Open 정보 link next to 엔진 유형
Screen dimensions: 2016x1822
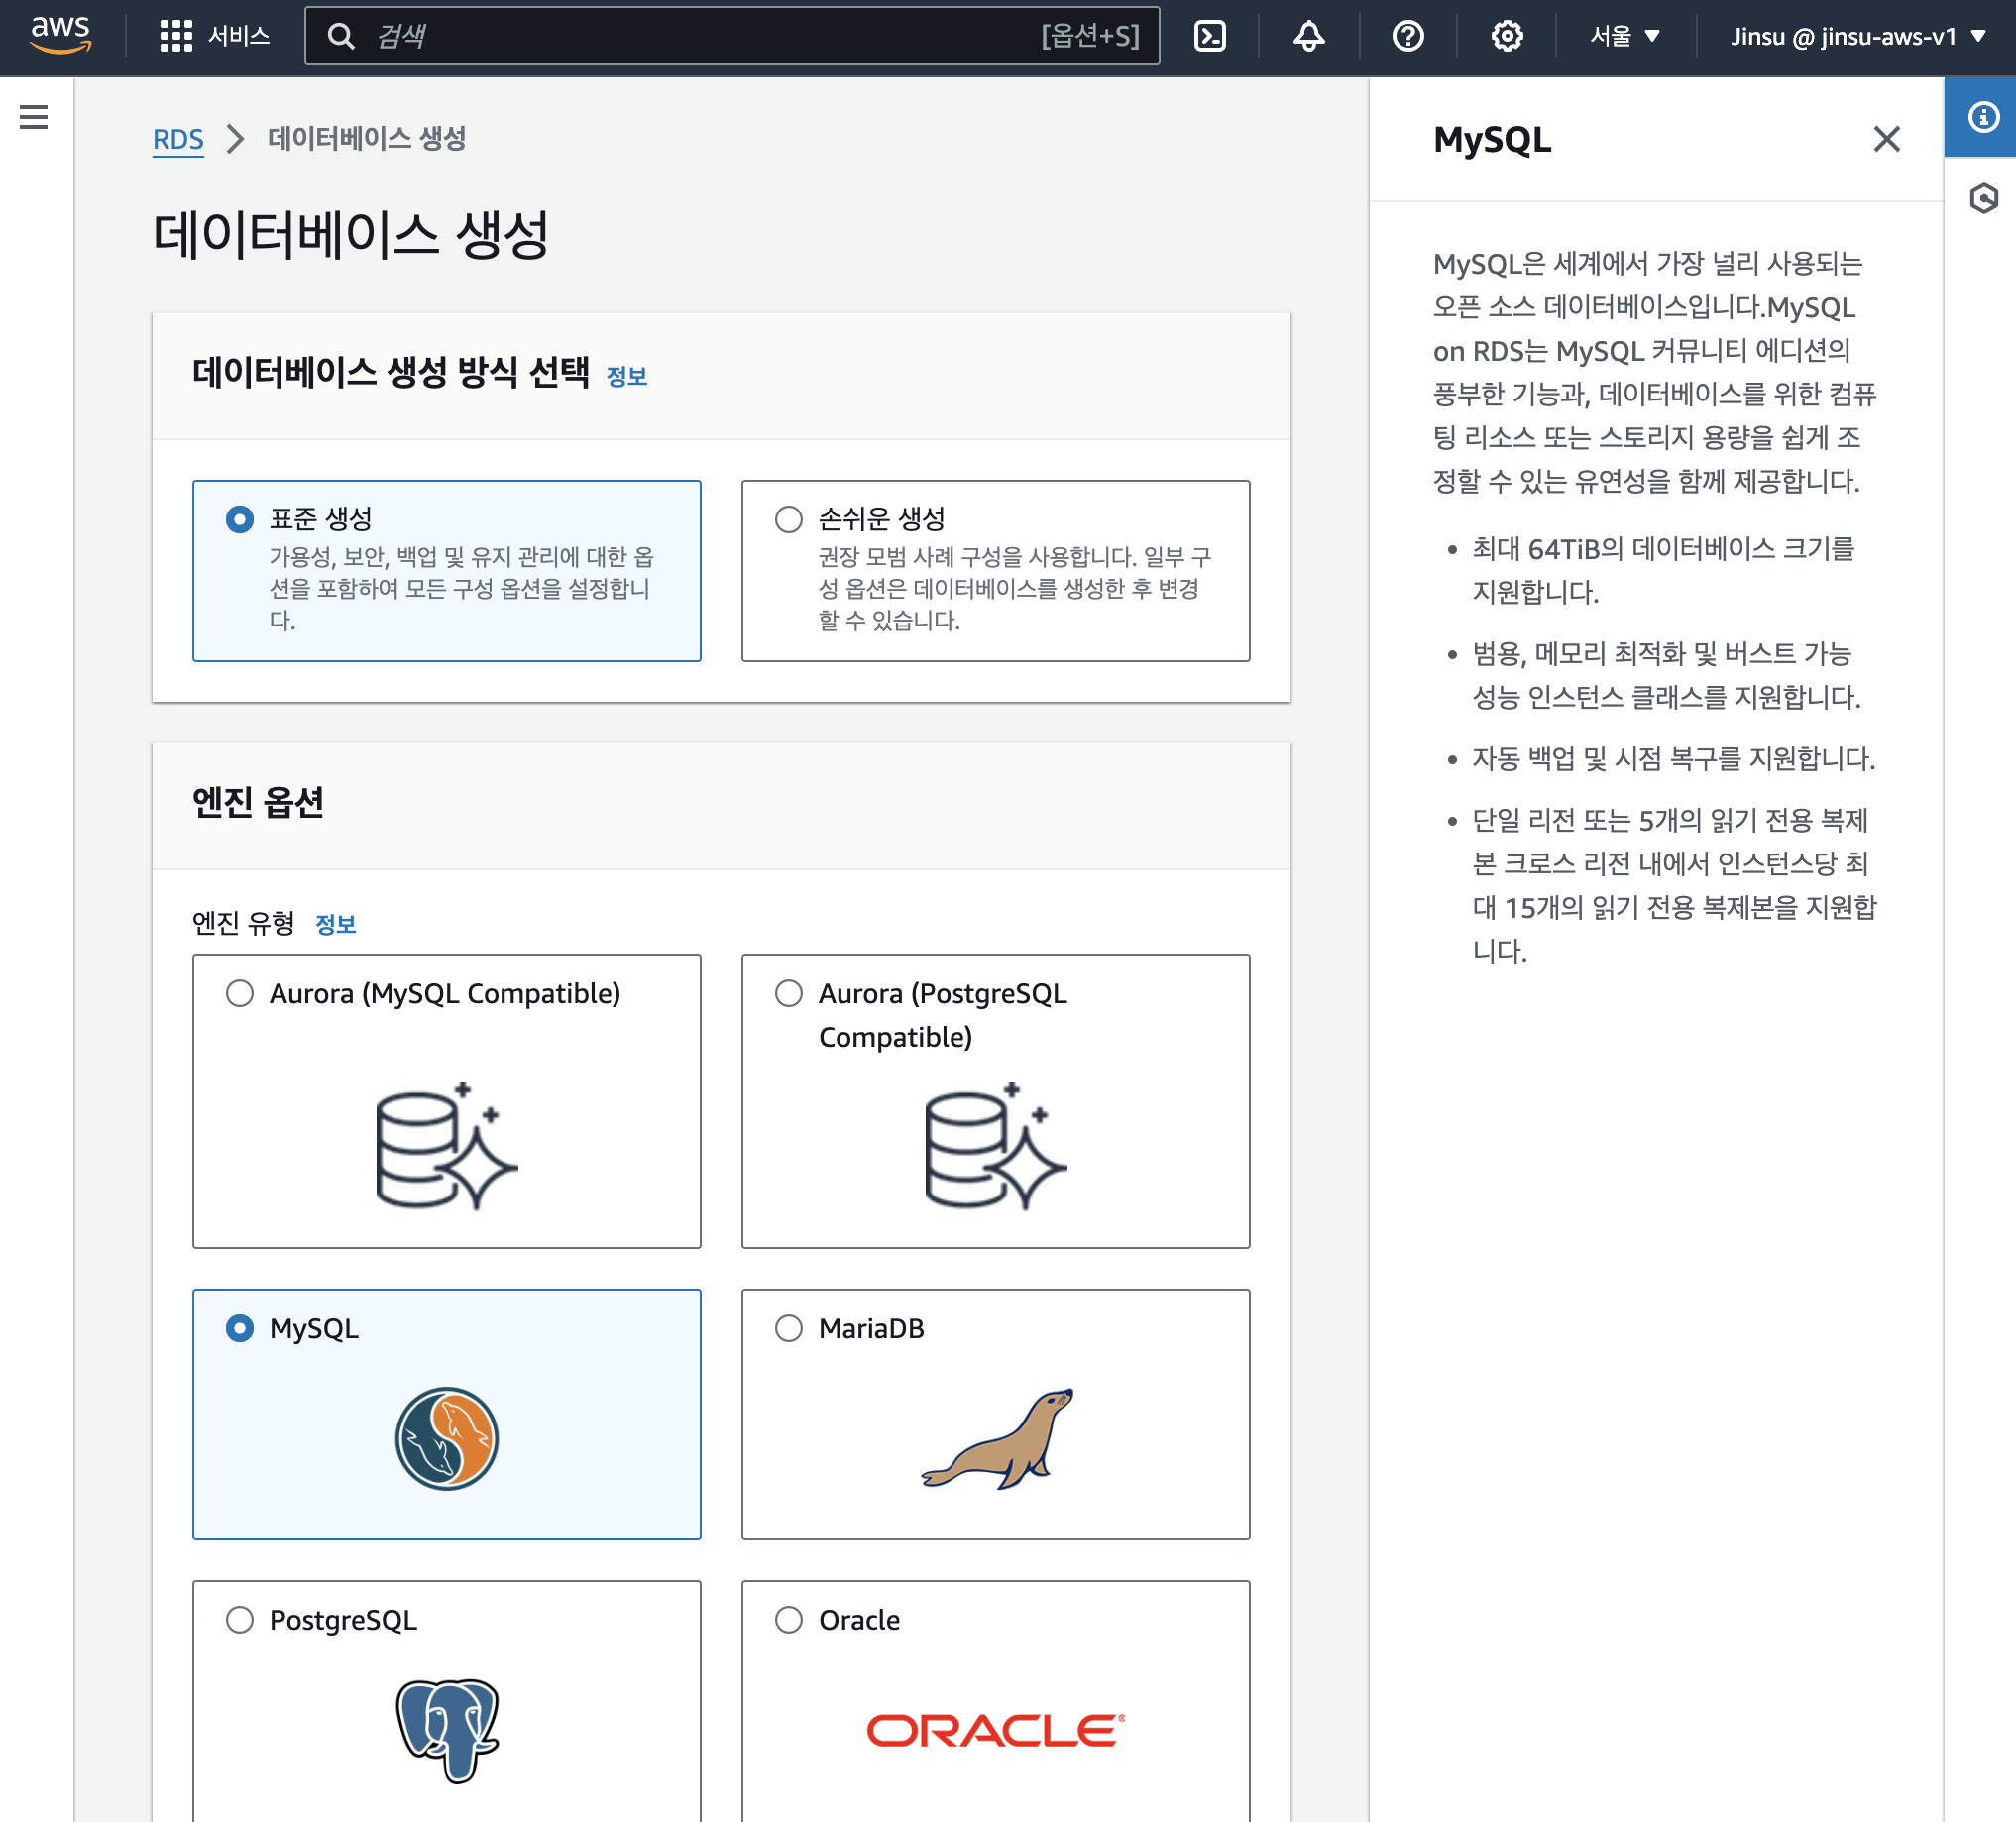click(335, 924)
